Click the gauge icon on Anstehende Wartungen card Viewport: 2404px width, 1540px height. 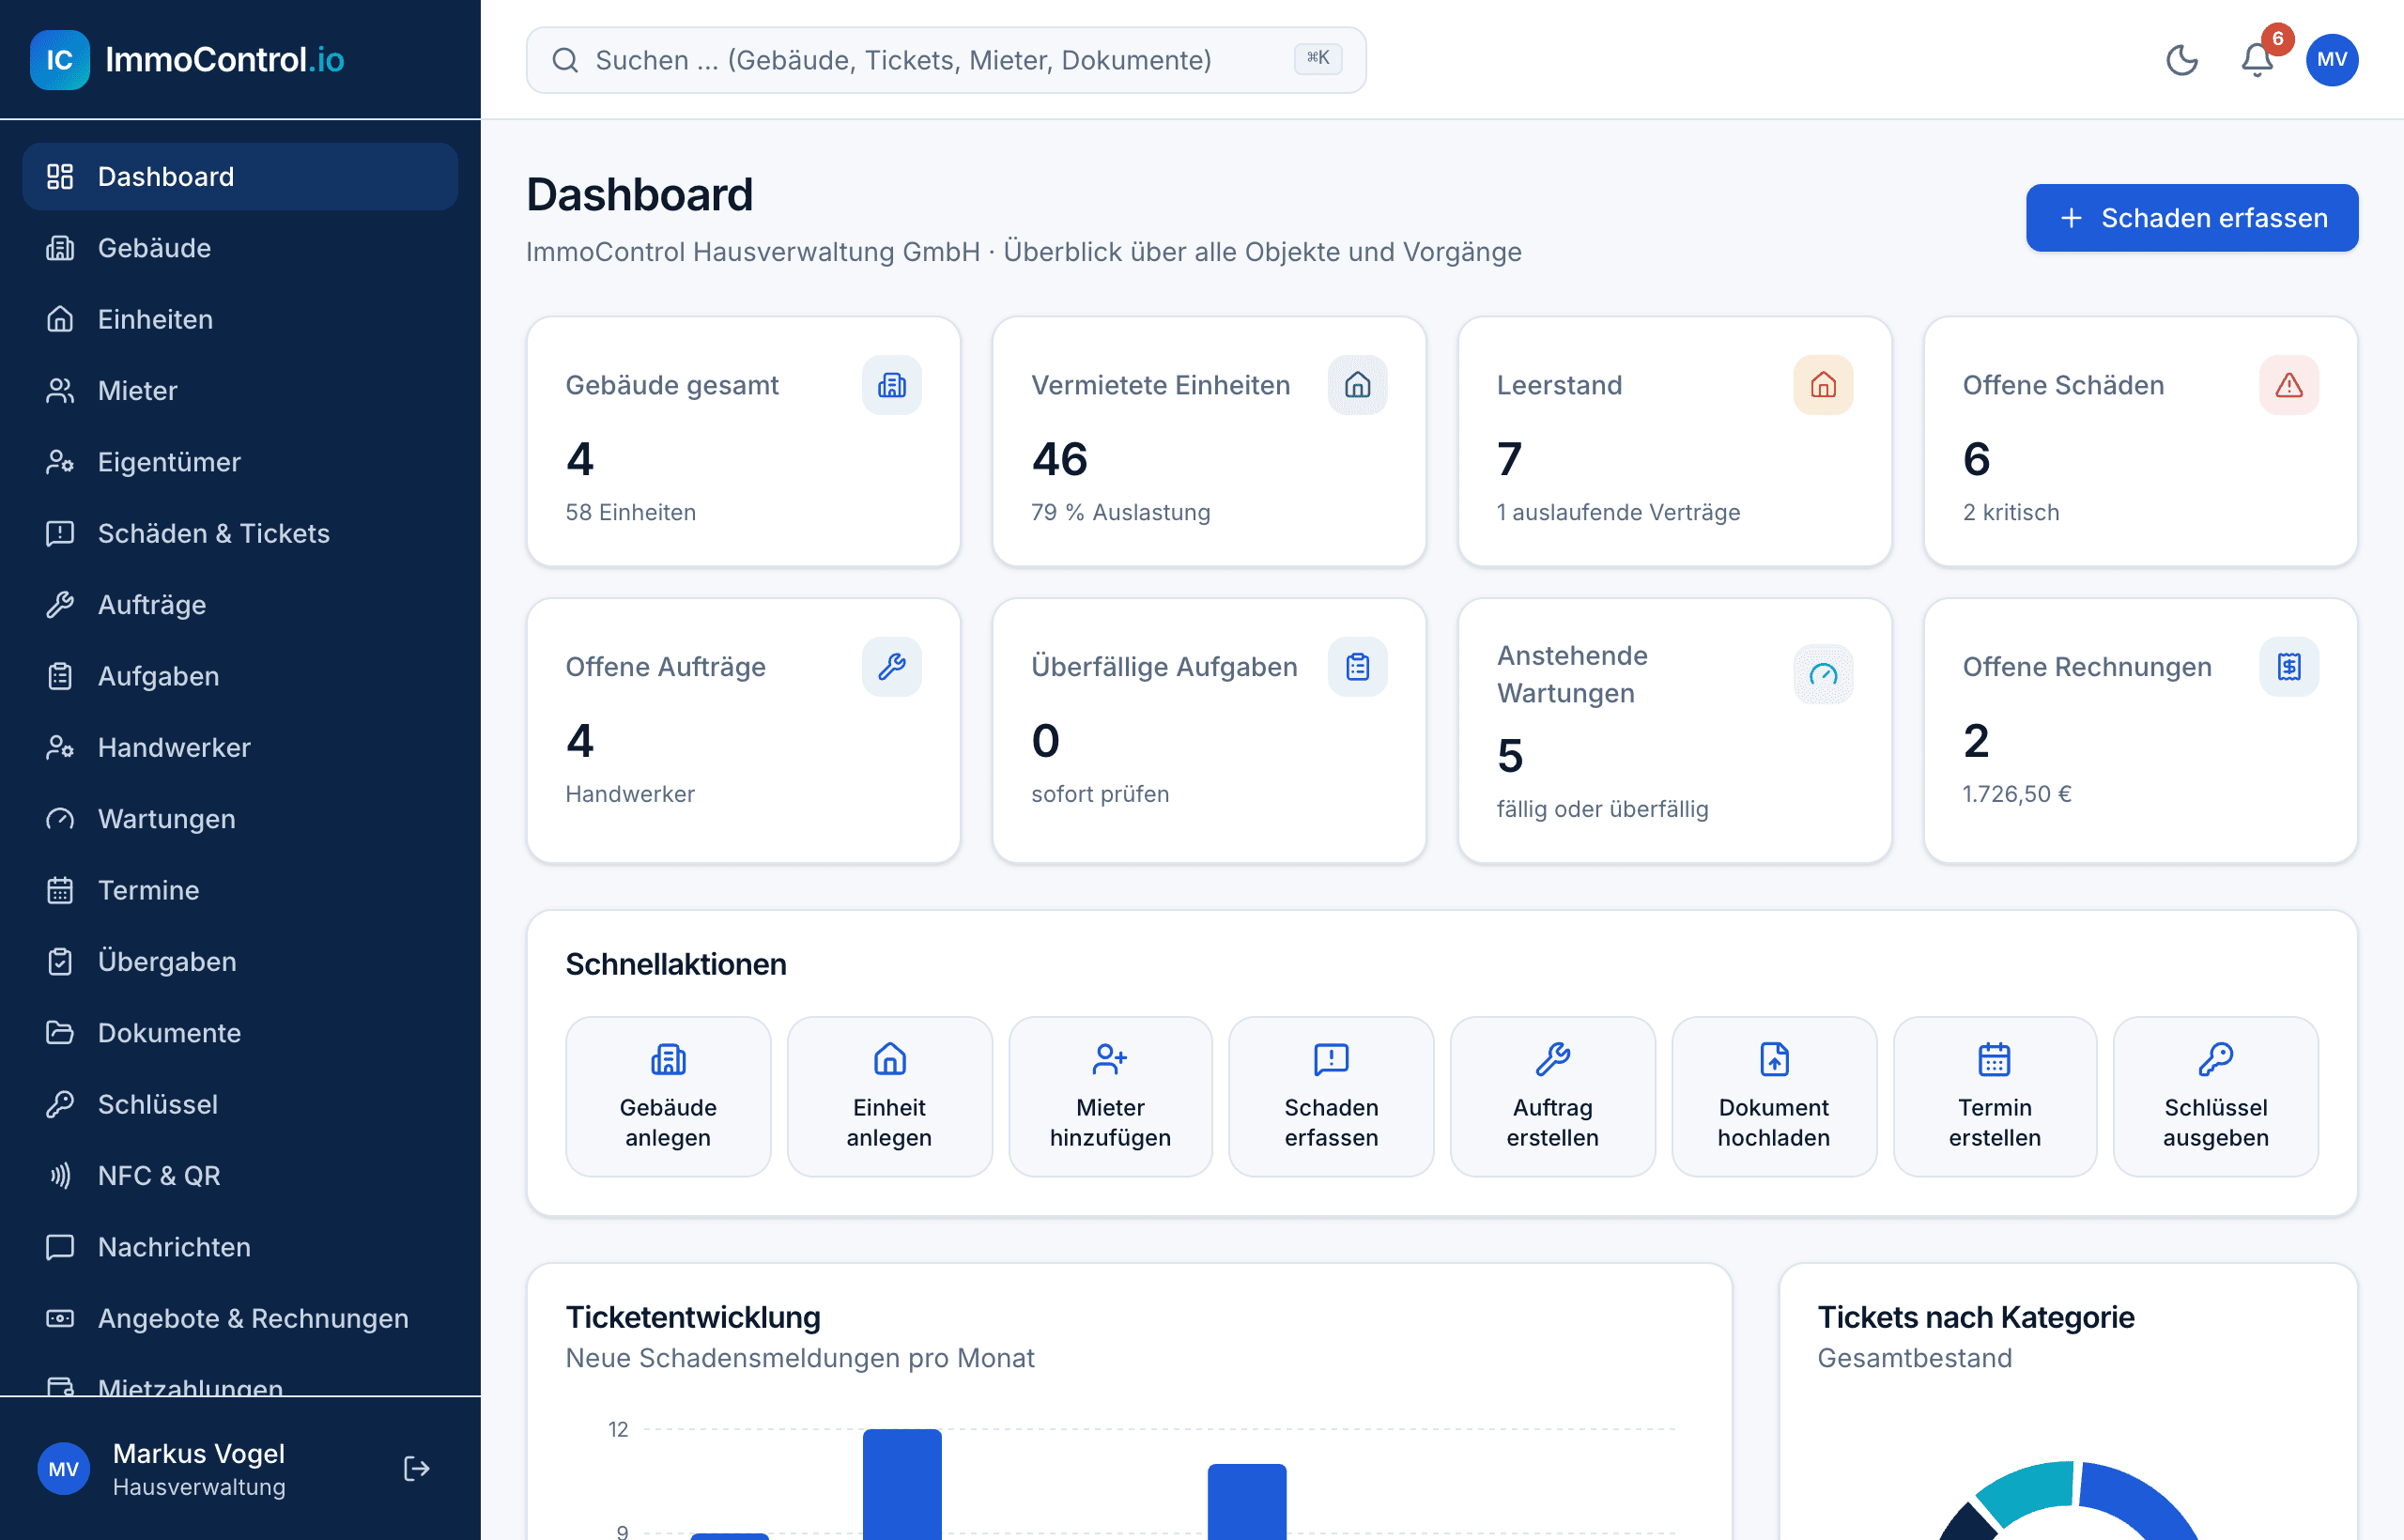coord(1823,675)
